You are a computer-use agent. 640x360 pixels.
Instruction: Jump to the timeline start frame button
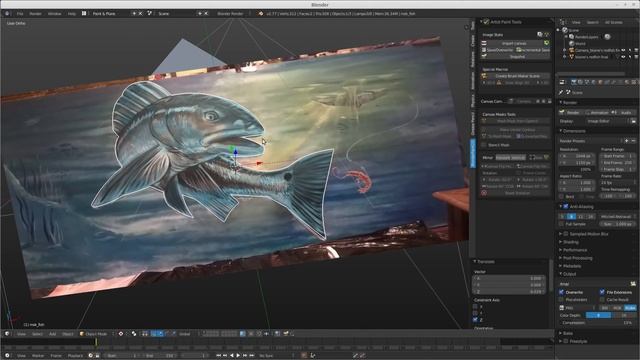pyautogui.click(x=219, y=356)
